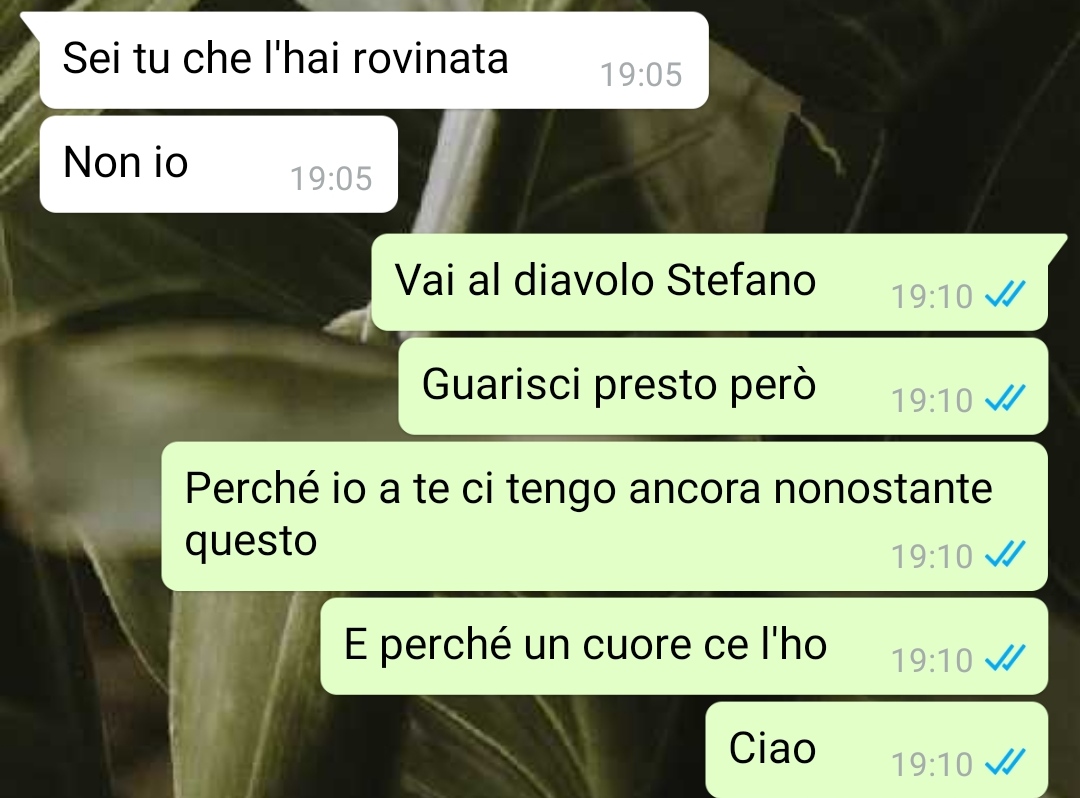Tap the leafy chat wallpaper background
1080x798 pixels.
pyautogui.click(x=895, y=138)
